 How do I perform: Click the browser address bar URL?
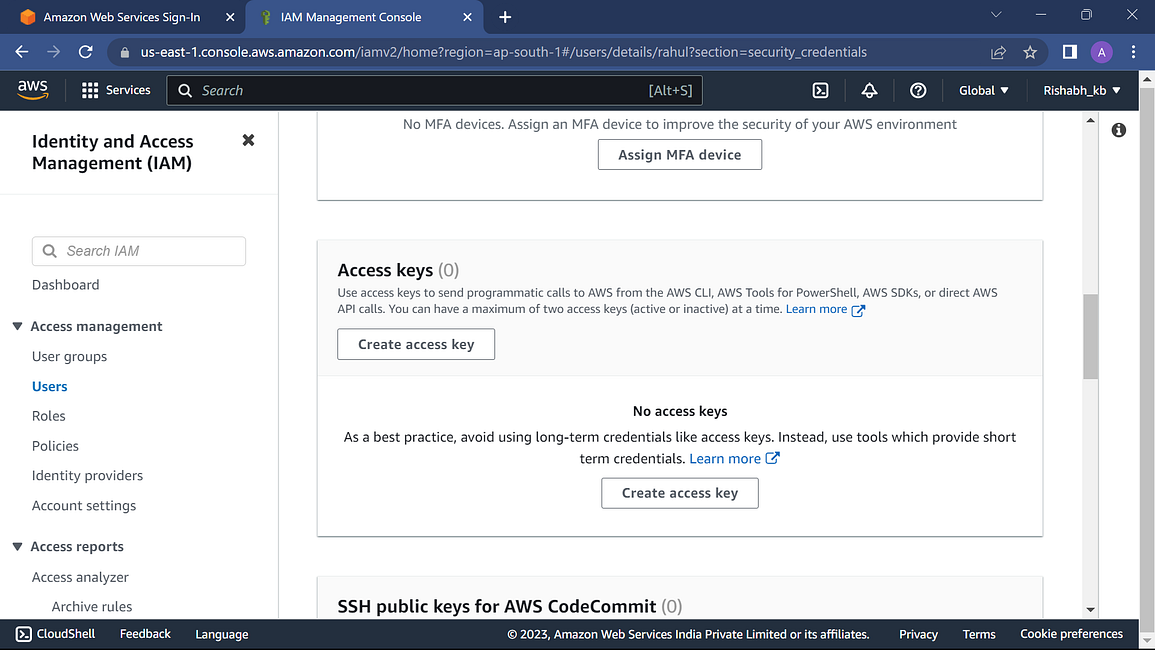click(504, 52)
